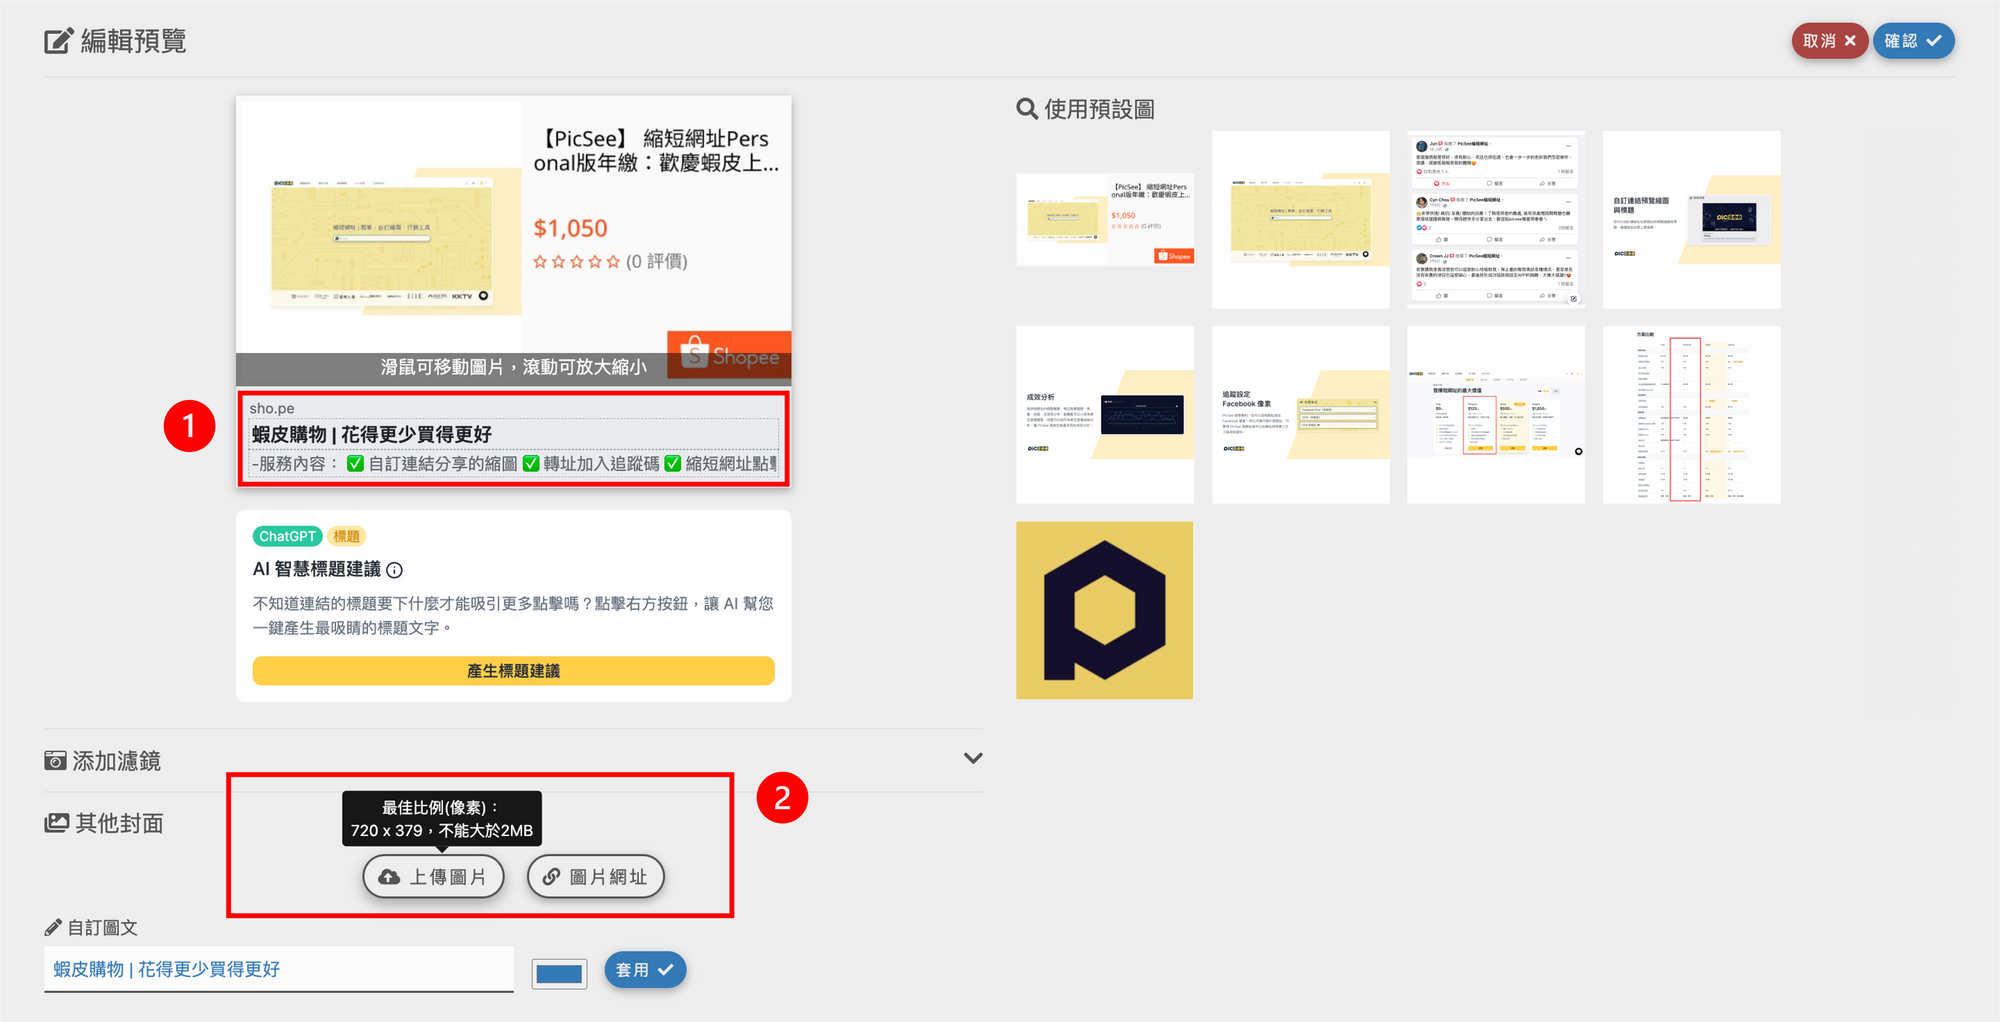Click the 上傳圖片 upload button

pyautogui.click(x=433, y=877)
